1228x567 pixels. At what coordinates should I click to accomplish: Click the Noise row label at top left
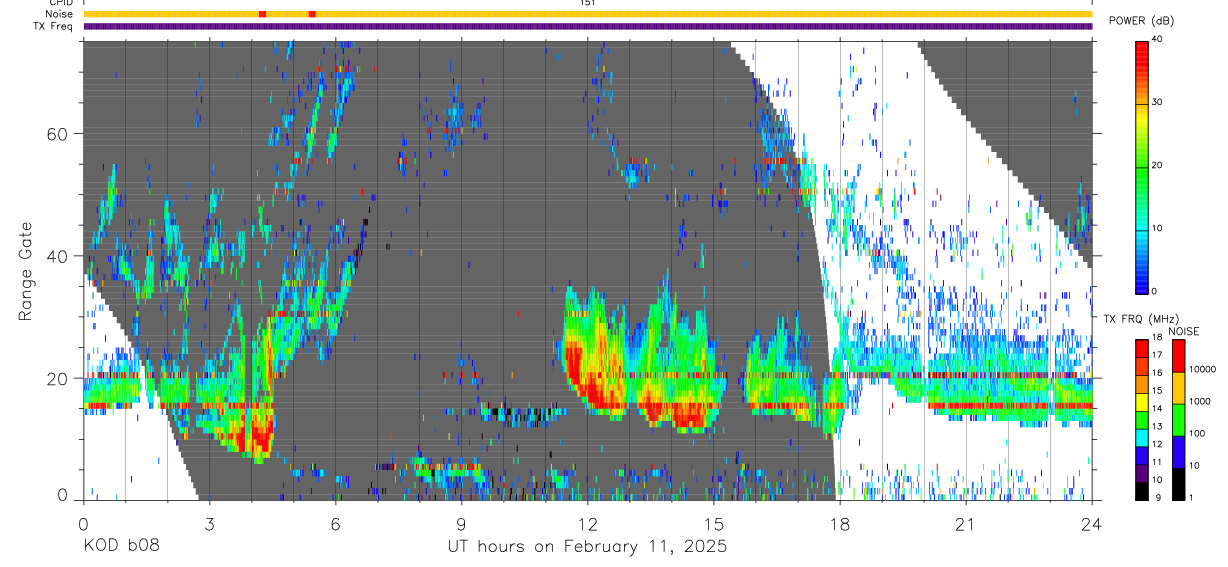pyautogui.click(x=61, y=14)
